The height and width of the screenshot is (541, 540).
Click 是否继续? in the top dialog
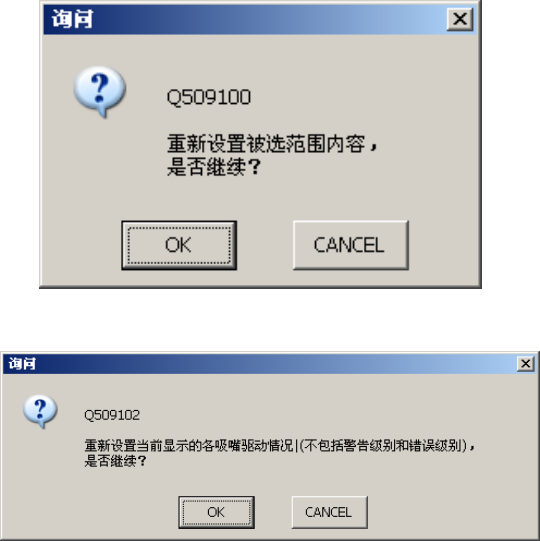point(214,167)
